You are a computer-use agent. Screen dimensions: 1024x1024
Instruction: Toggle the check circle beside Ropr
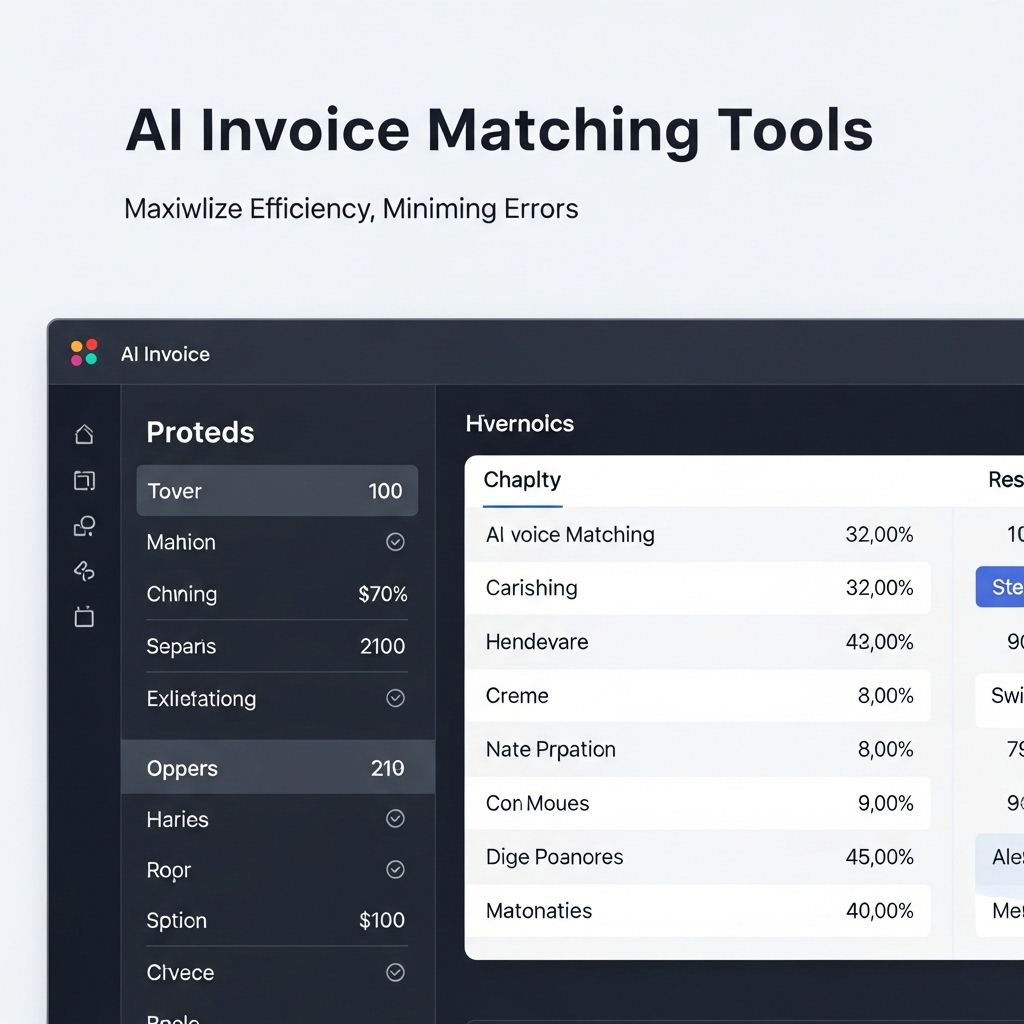point(395,870)
